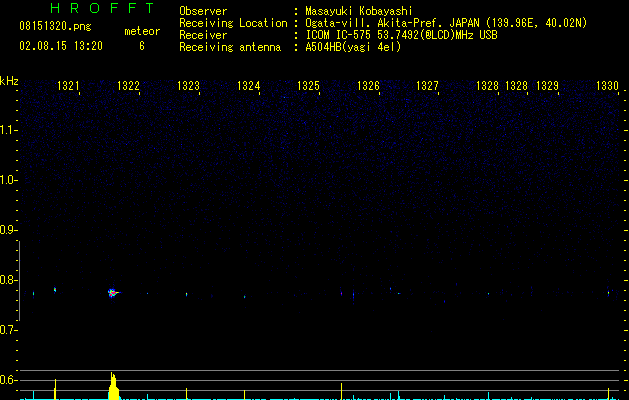629x400 pixels.
Task: Select the 1329 time marker
Action: coord(548,86)
